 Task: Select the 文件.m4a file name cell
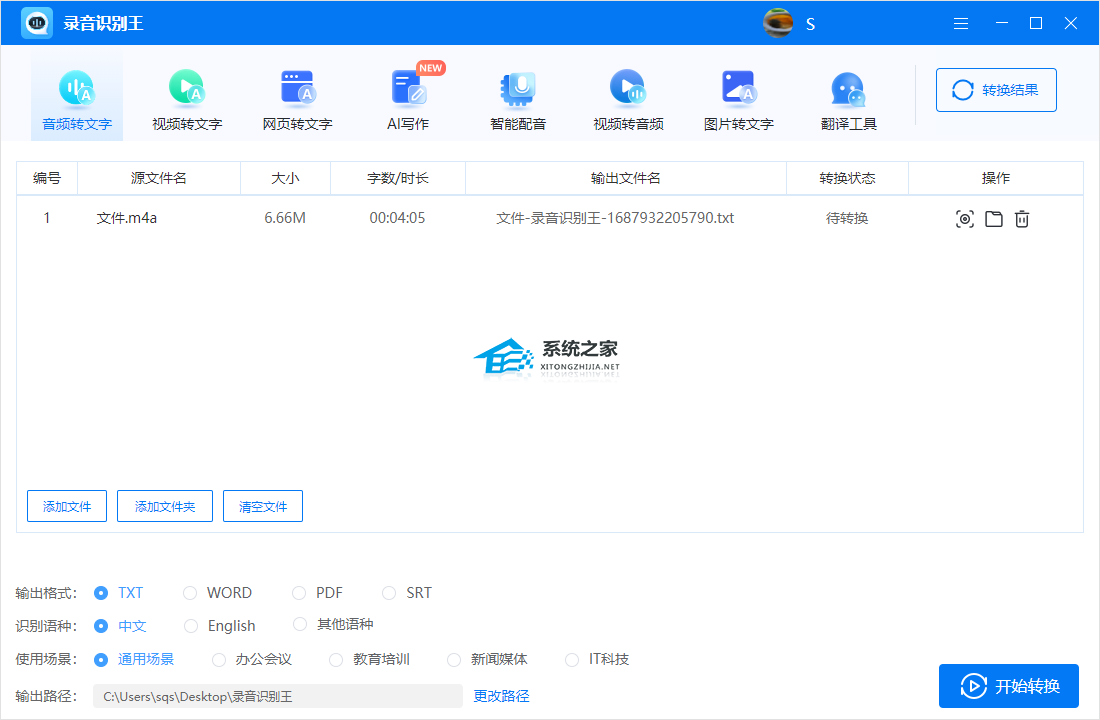tap(127, 218)
